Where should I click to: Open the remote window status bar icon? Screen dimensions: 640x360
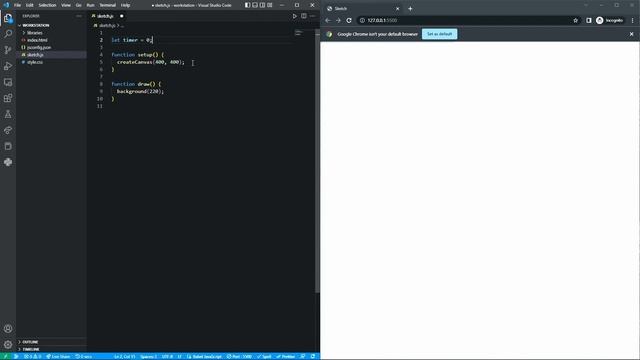pos(6,356)
